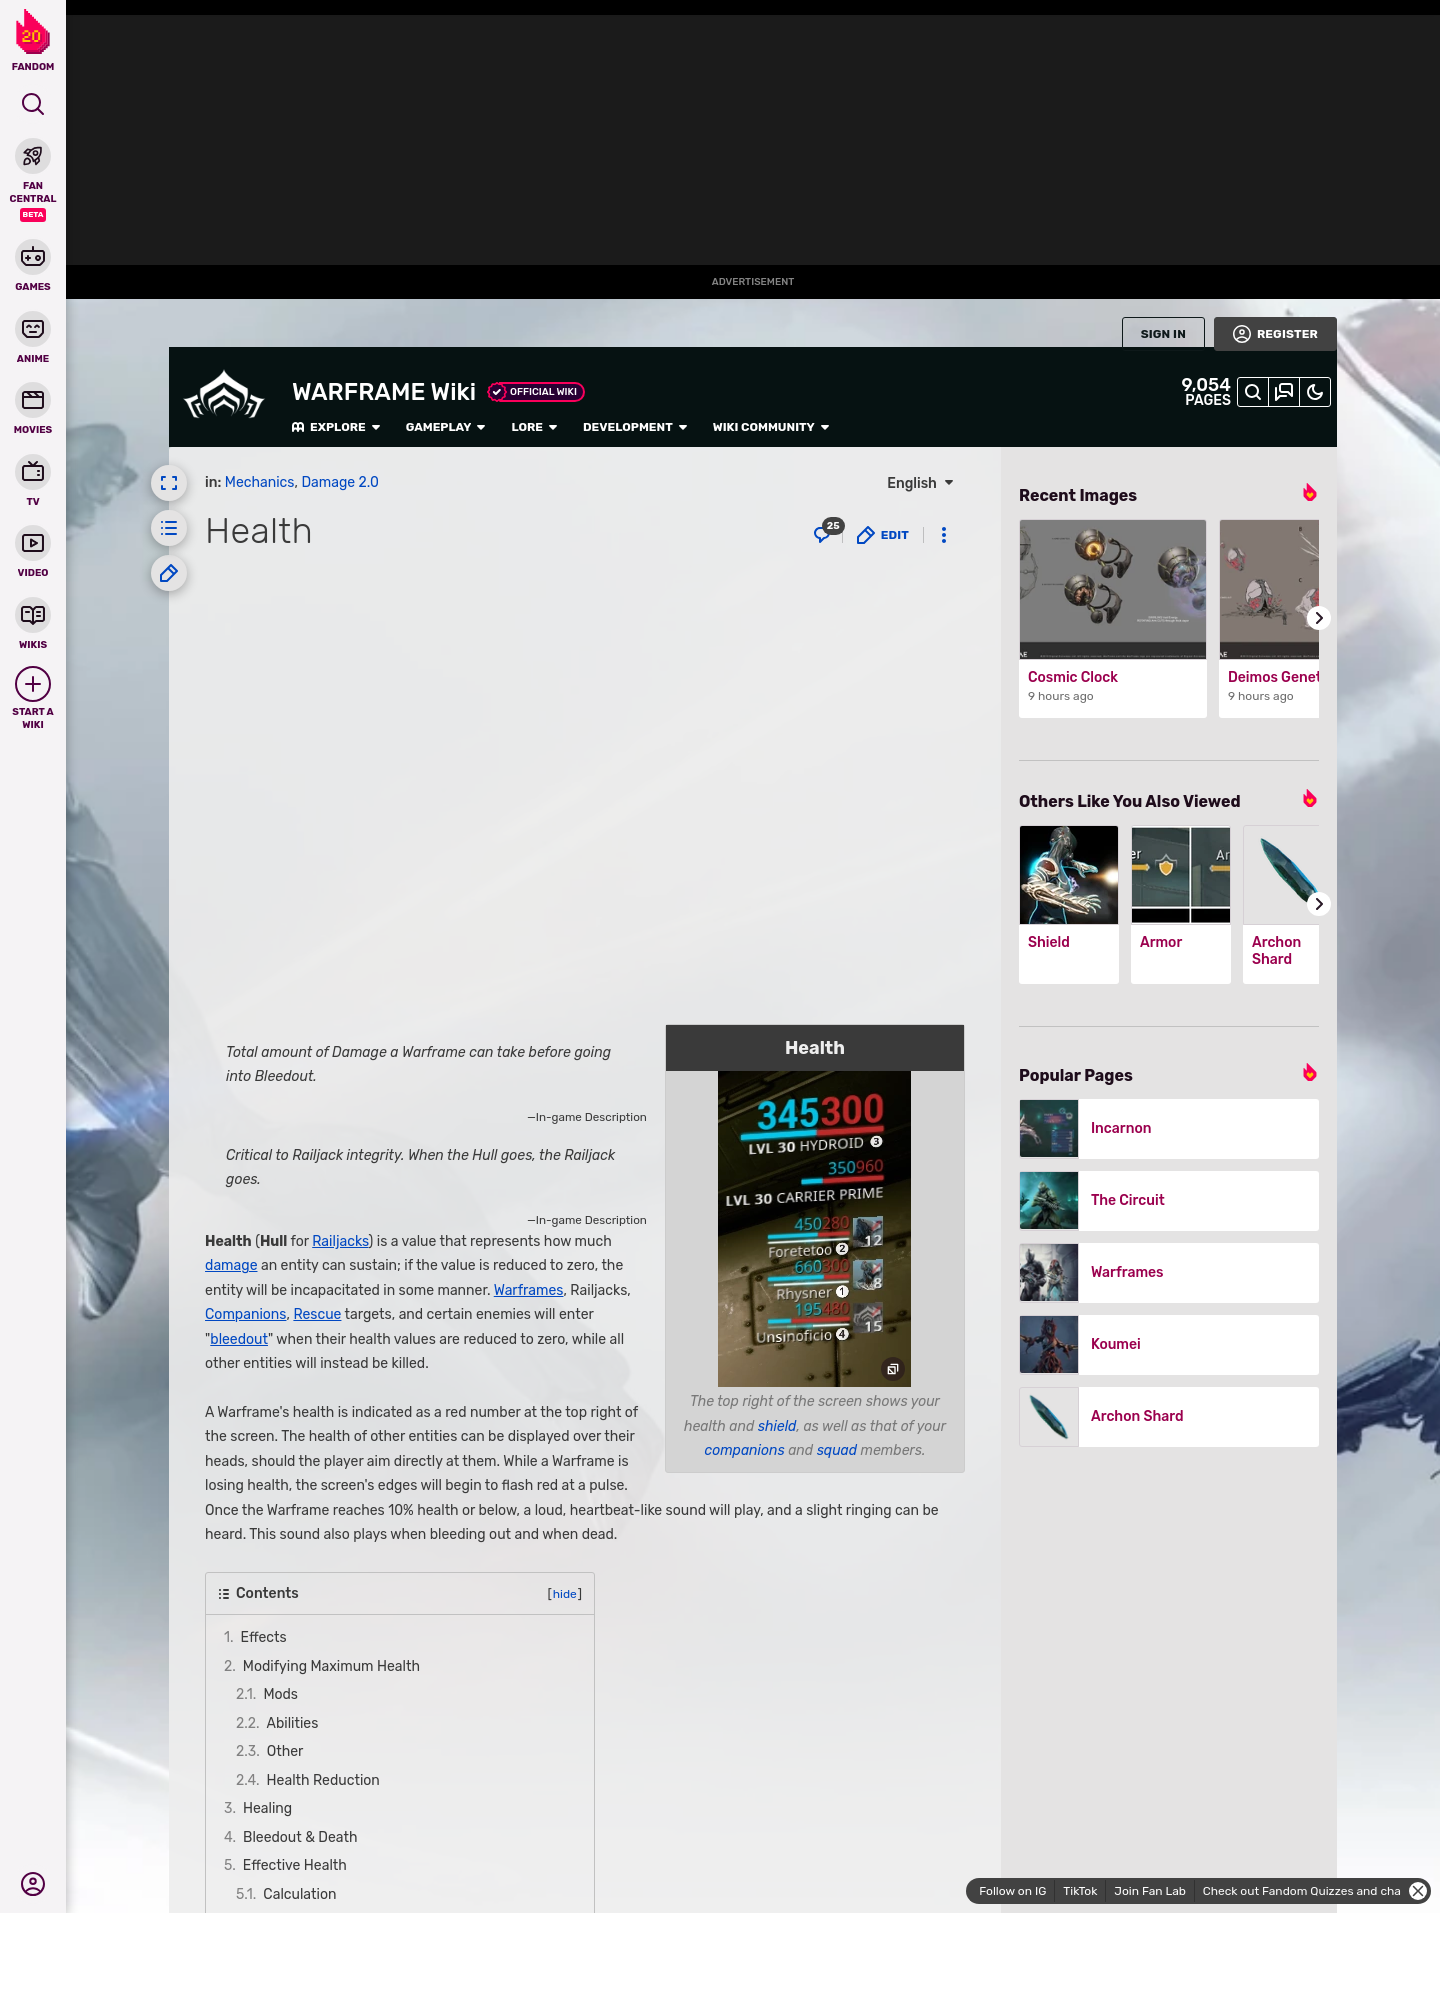Viewport: 1440px width, 2000px height.
Task: Click the Start a Wiki plus icon
Action: pyautogui.click(x=33, y=685)
